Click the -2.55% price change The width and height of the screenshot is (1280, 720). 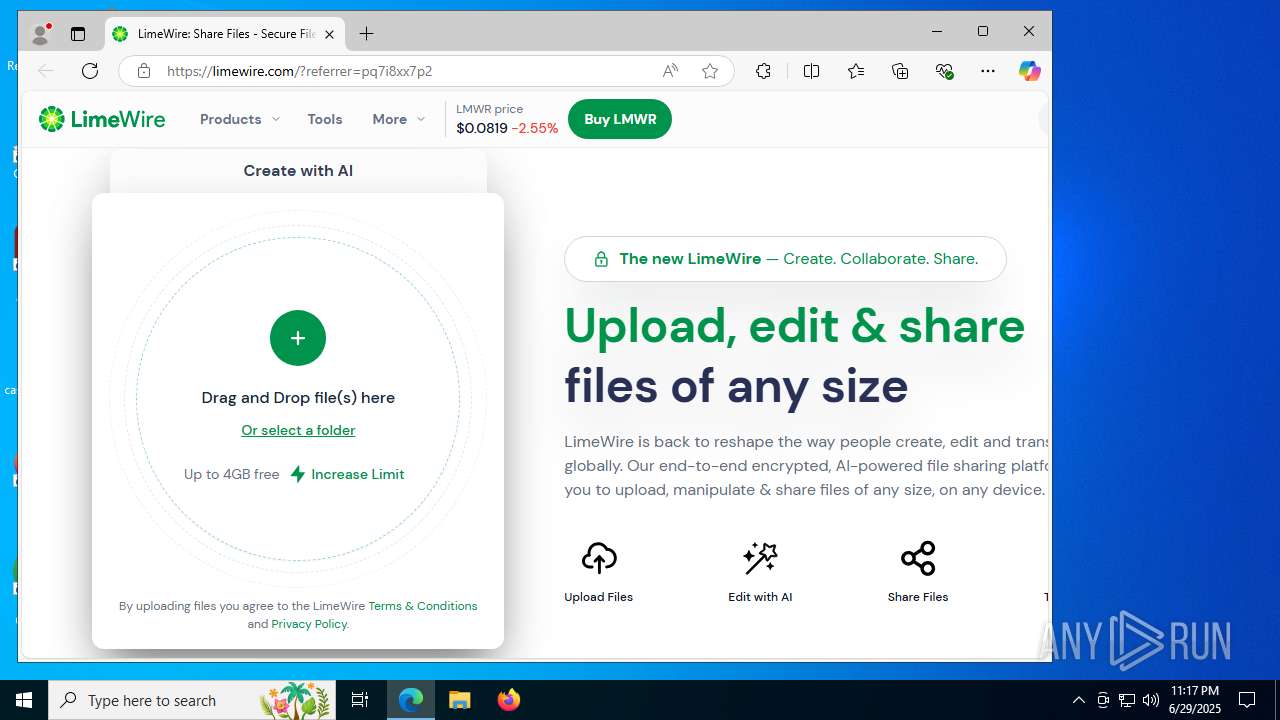tap(535, 128)
